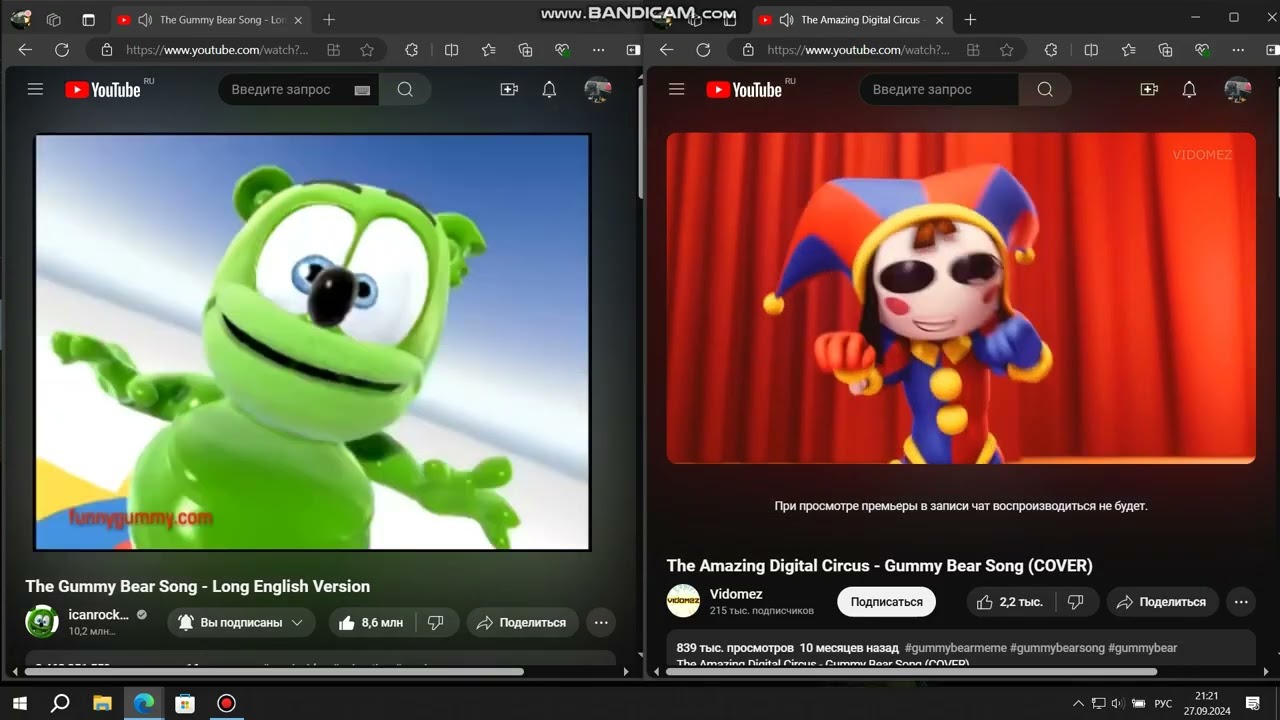Add left page to favorites with star
The height and width of the screenshot is (720, 1280).
pyautogui.click(x=367, y=50)
